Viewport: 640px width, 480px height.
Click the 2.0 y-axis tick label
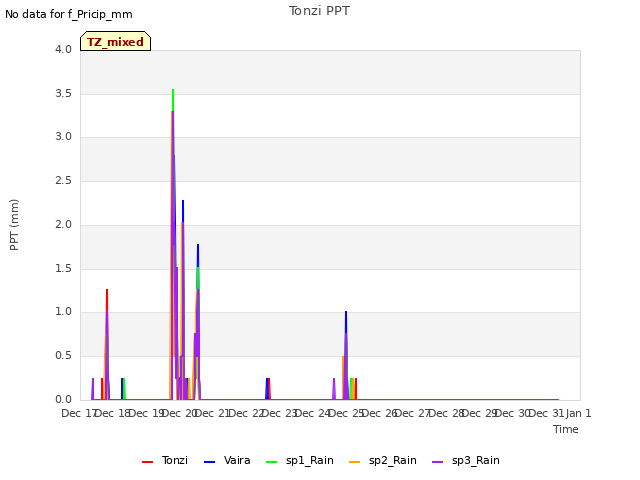[63, 224]
